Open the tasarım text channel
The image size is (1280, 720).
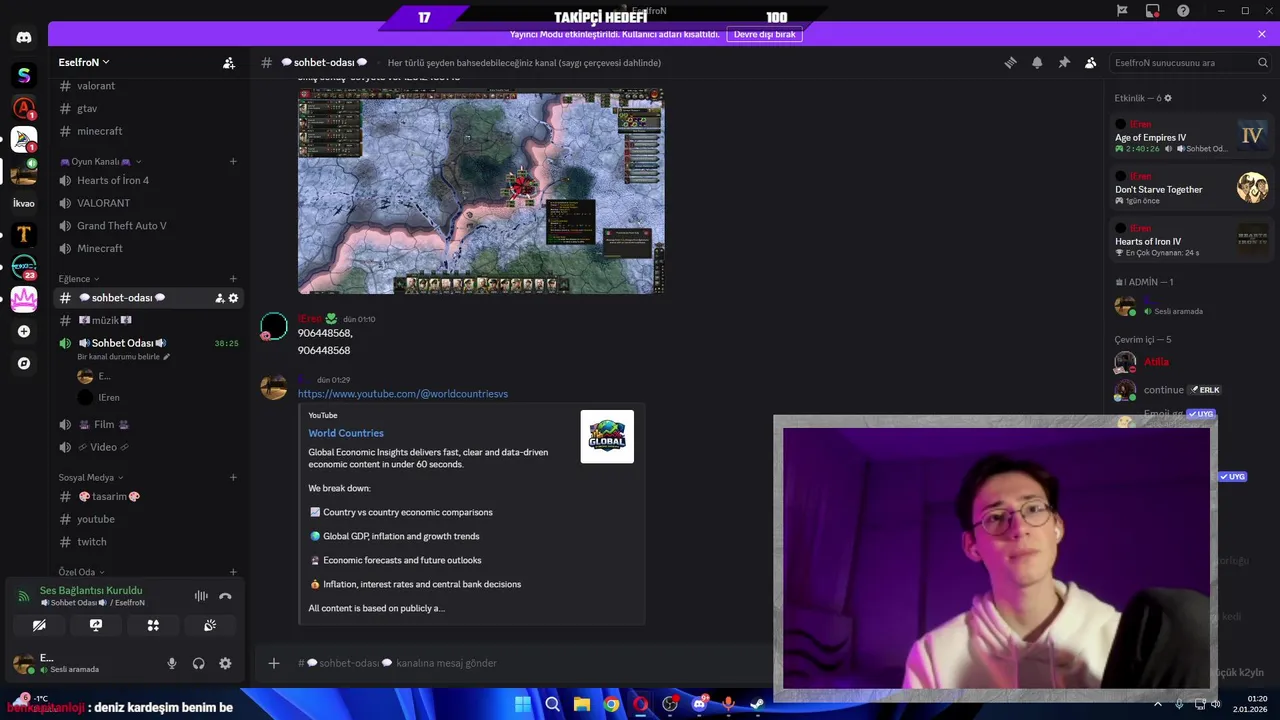point(147,496)
